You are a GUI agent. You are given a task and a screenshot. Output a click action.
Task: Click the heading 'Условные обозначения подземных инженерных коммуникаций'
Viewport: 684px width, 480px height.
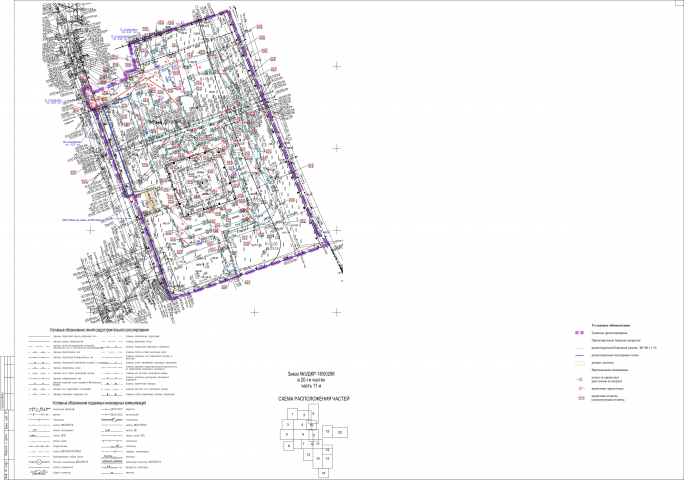[99, 403]
